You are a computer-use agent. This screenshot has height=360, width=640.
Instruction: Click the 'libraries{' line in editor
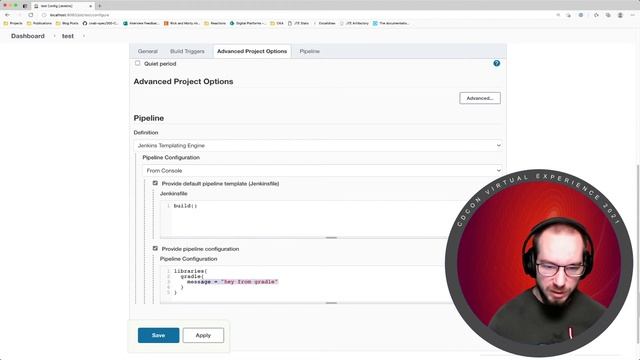tap(190, 271)
